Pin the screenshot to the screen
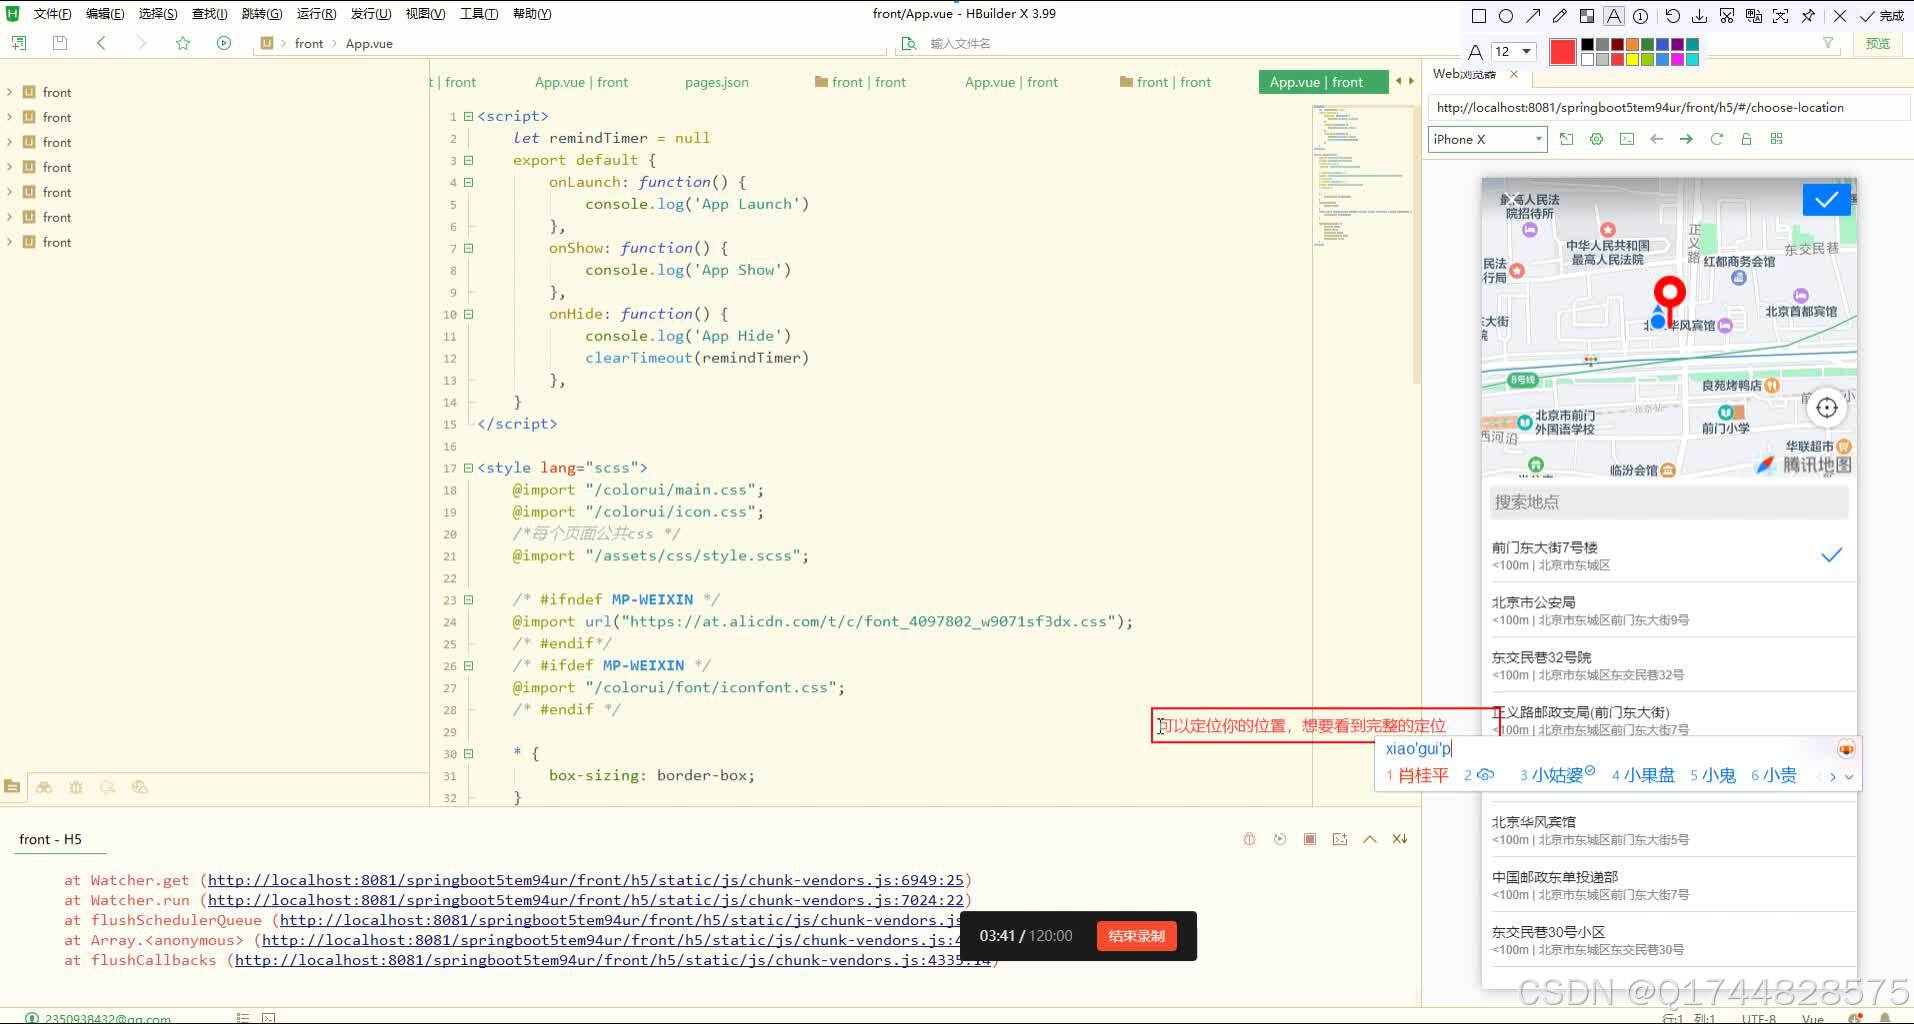 coord(1808,16)
